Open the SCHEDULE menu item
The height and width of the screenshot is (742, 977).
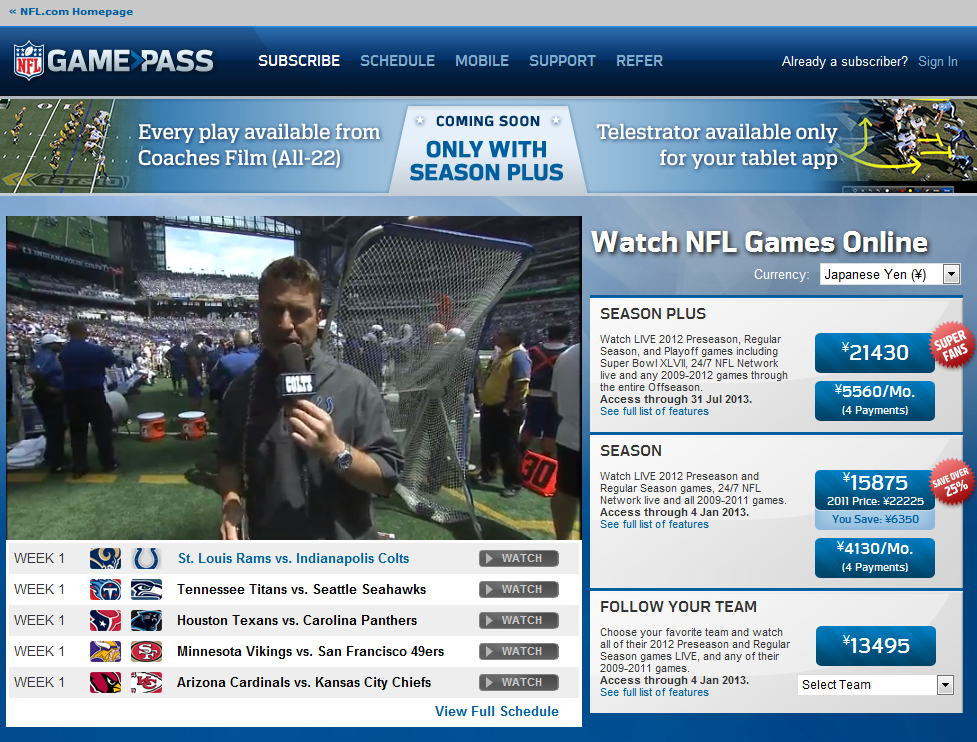(x=398, y=61)
